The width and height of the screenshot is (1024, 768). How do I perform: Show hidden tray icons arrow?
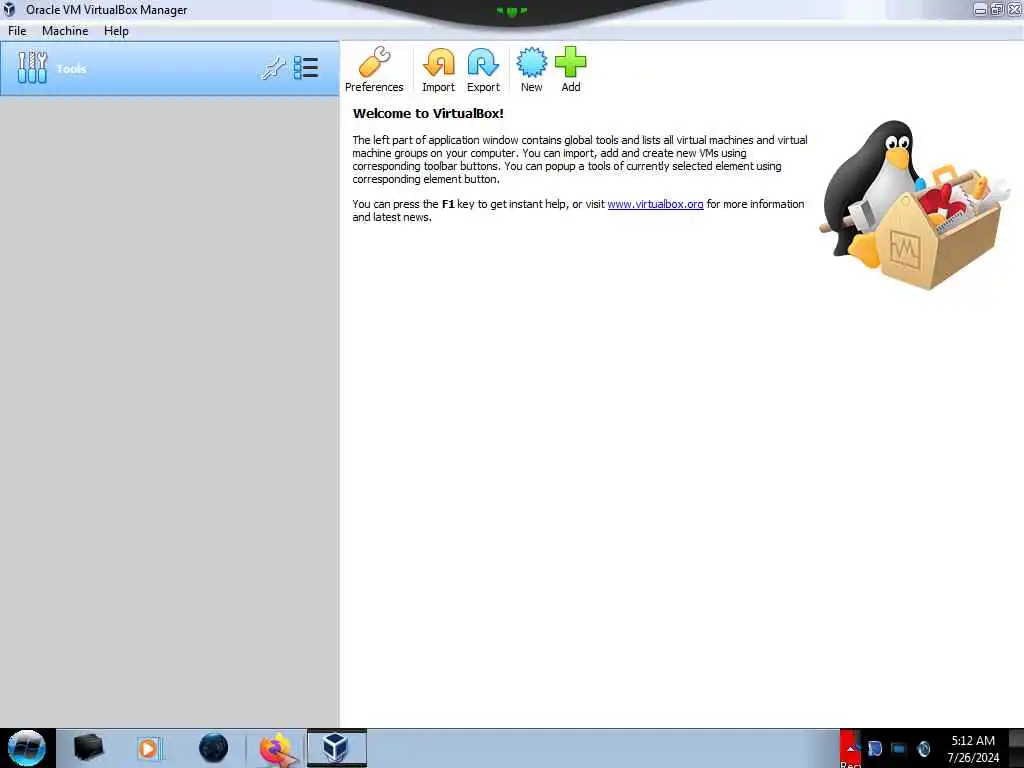[850, 748]
